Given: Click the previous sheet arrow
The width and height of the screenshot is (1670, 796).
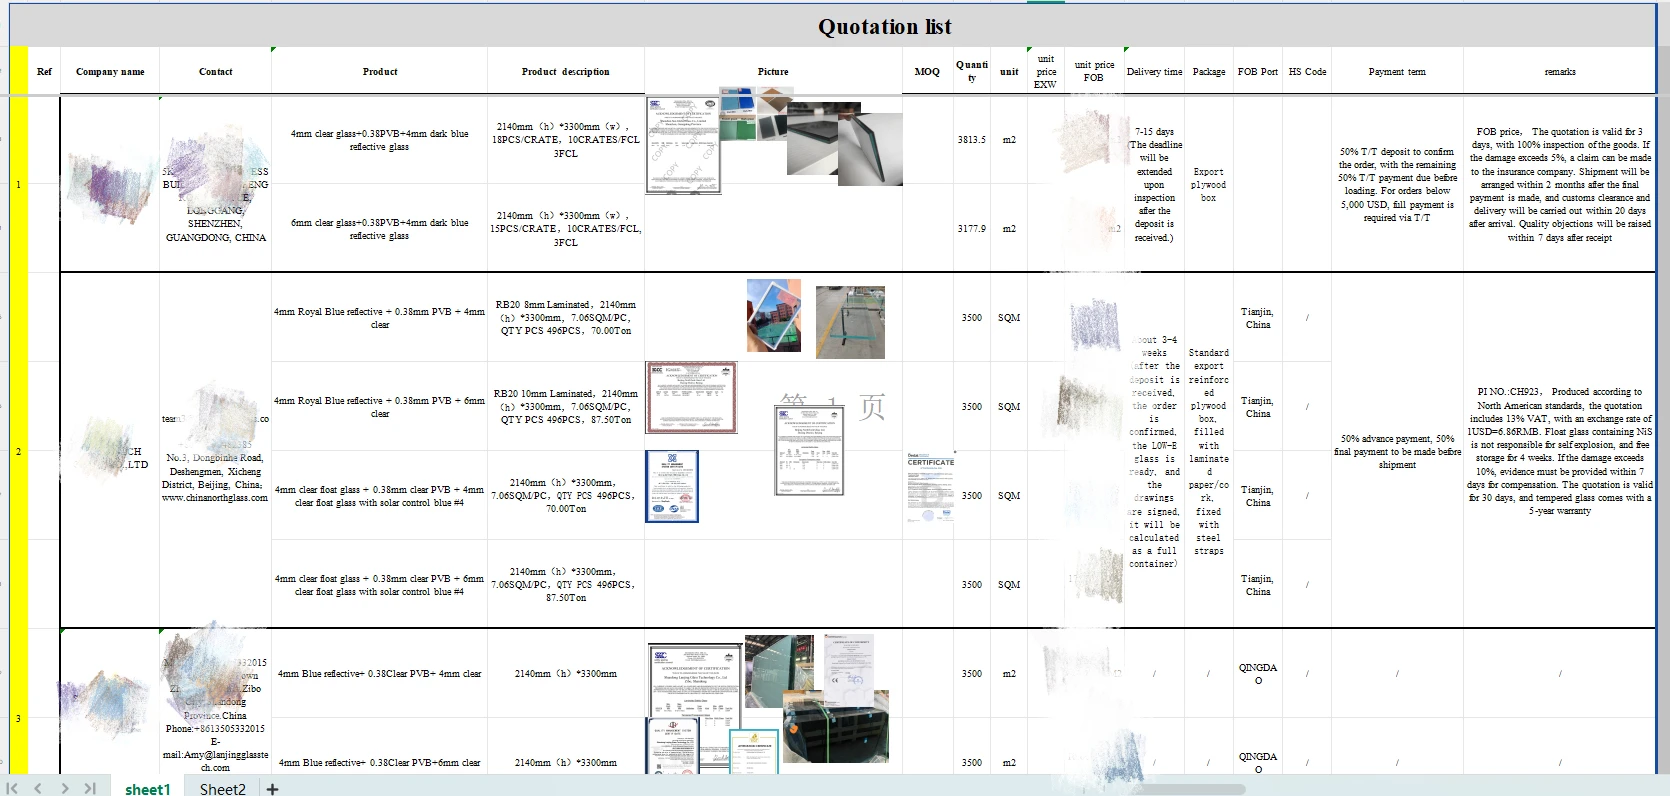Looking at the screenshot, I should pyautogui.click(x=39, y=789).
